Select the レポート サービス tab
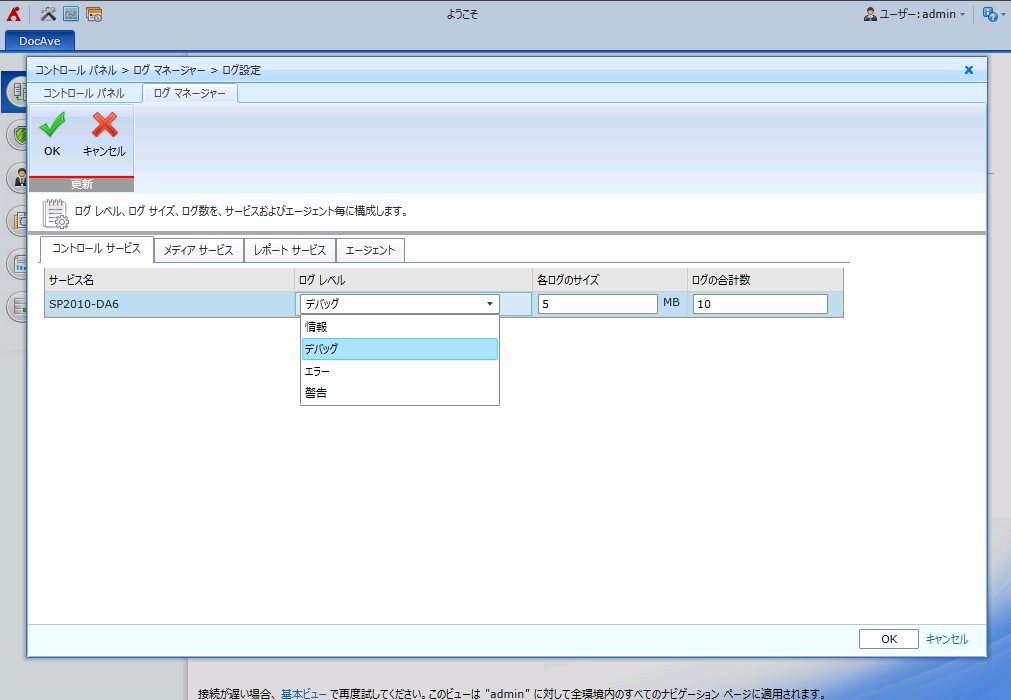Viewport: 1011px width, 700px height. coord(290,250)
